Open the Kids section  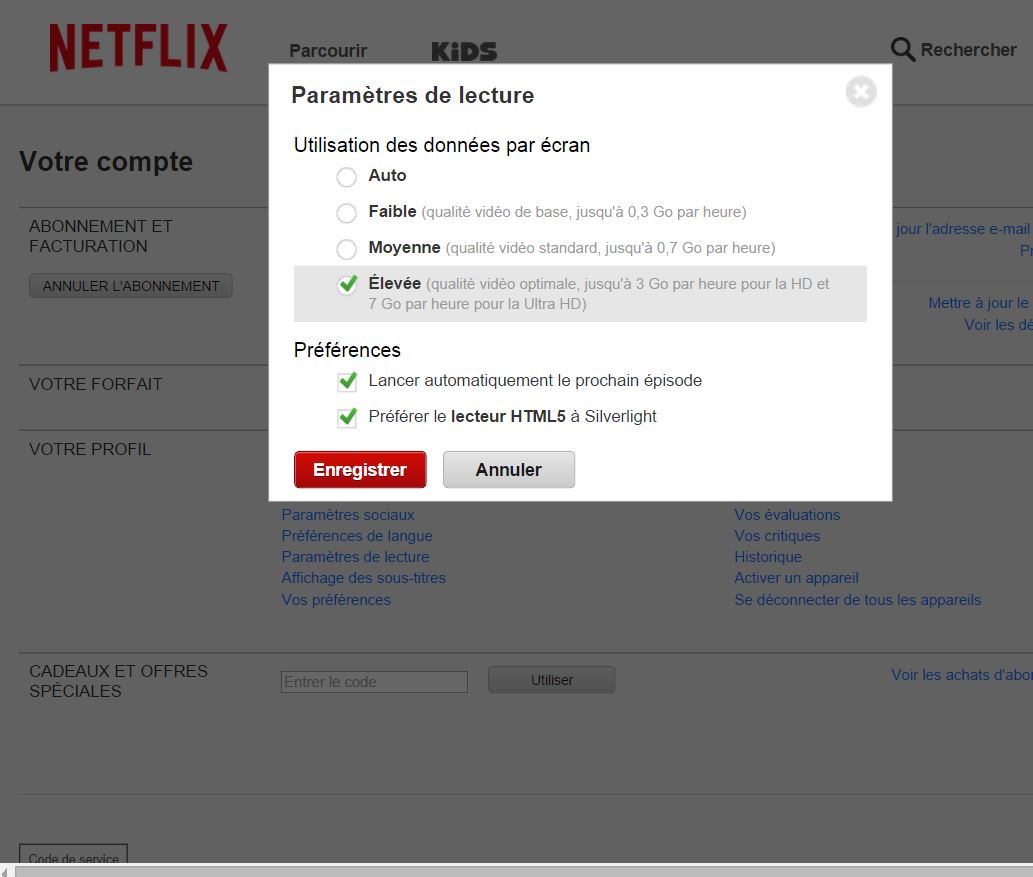tap(464, 51)
